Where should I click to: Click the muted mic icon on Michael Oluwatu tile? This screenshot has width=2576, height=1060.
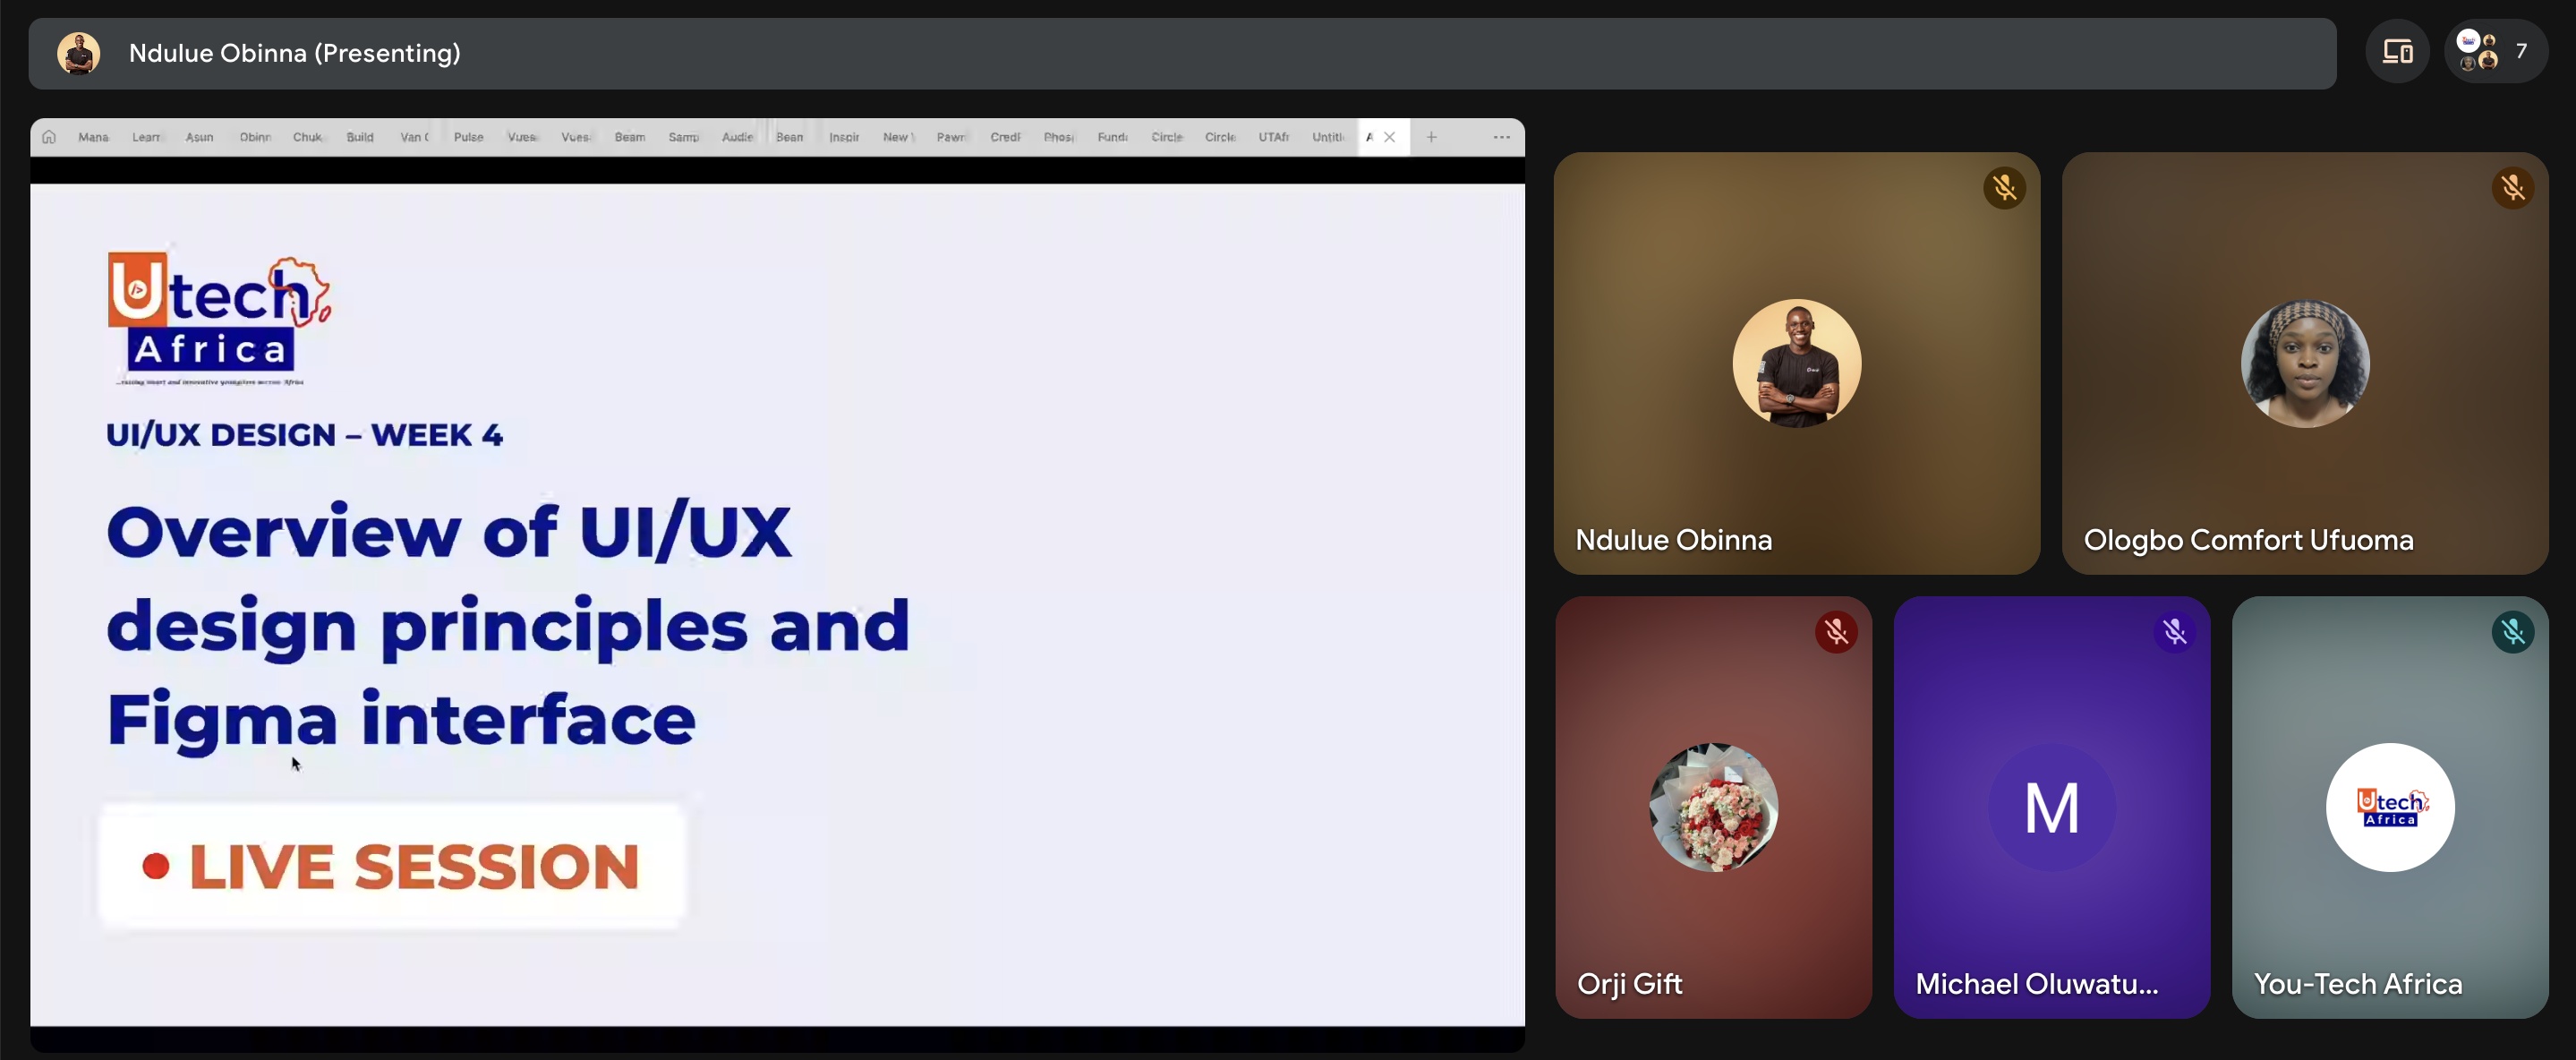point(2175,632)
